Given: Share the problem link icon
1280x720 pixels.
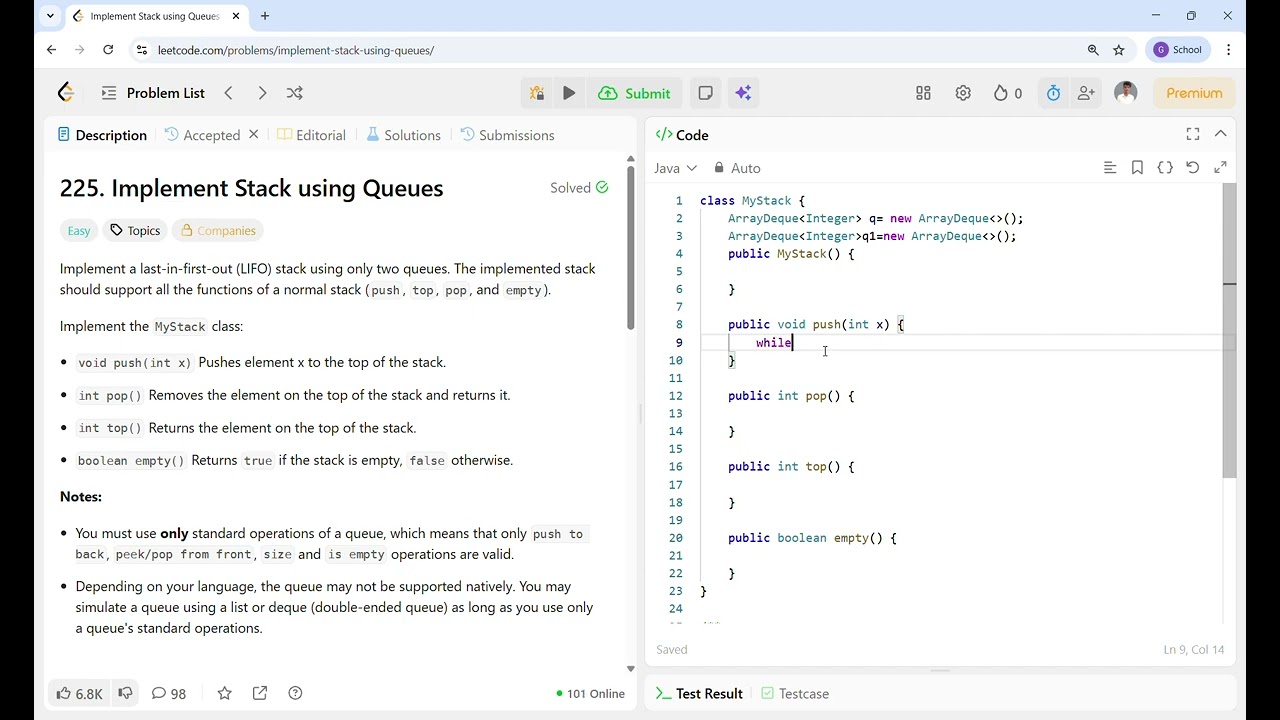Looking at the screenshot, I should coord(260,693).
